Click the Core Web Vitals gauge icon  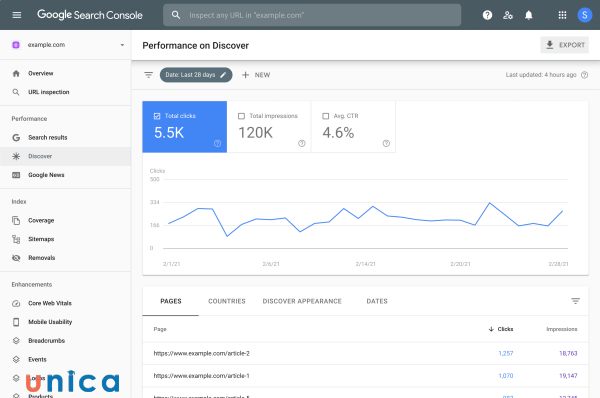16,303
